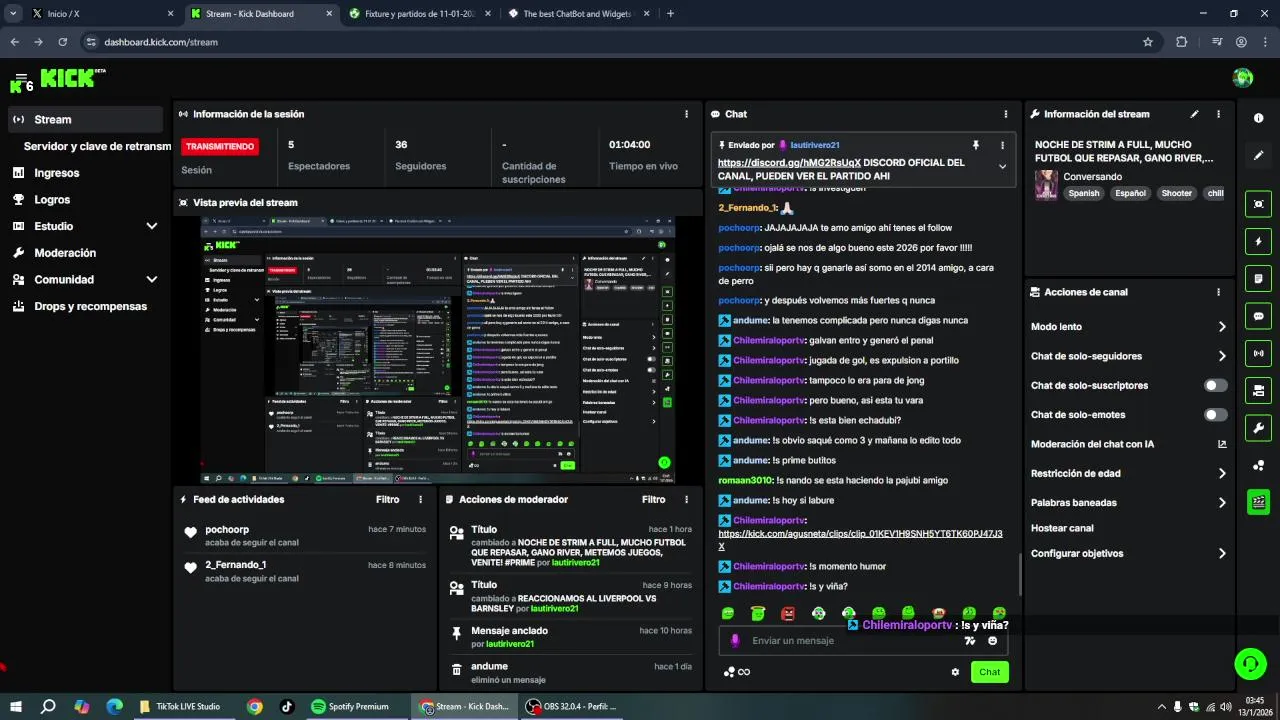Open the Chat panel three-dot menu

[1005, 114]
